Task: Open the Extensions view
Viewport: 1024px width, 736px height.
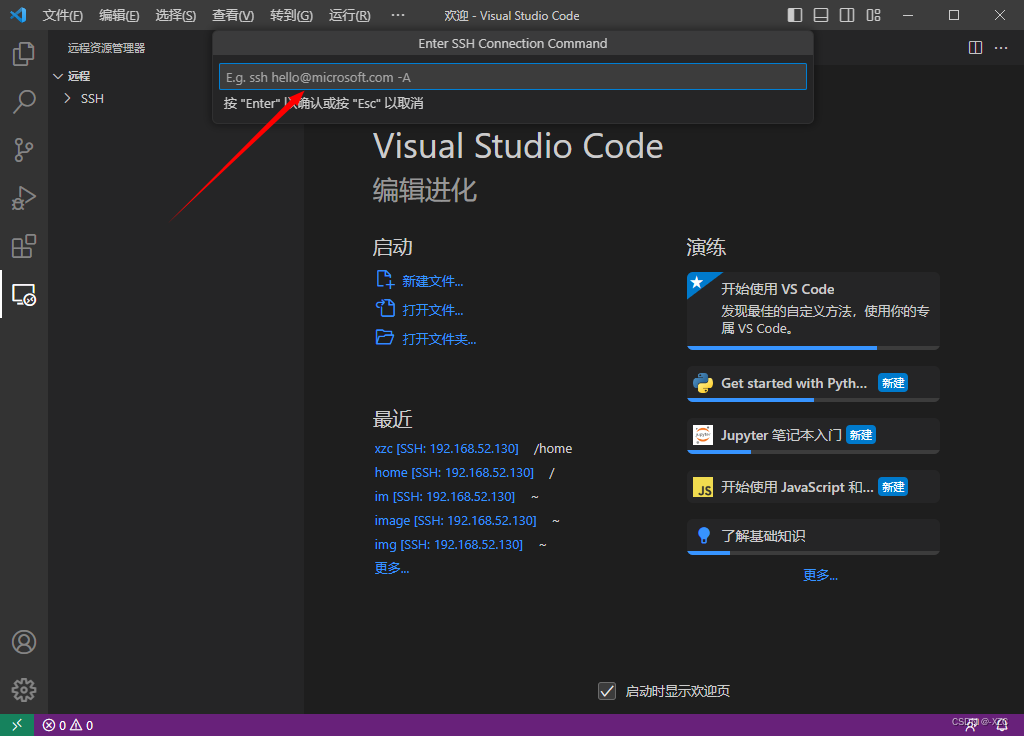Action: point(23,246)
